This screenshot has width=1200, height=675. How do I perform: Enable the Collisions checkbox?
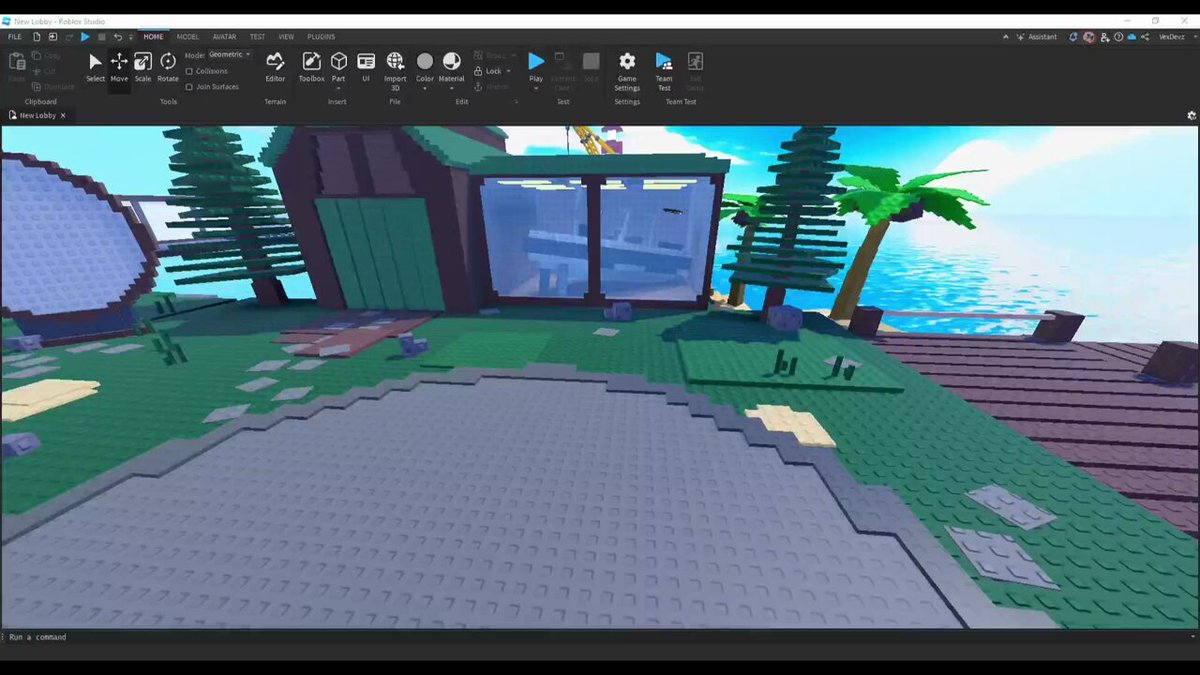tap(190, 72)
